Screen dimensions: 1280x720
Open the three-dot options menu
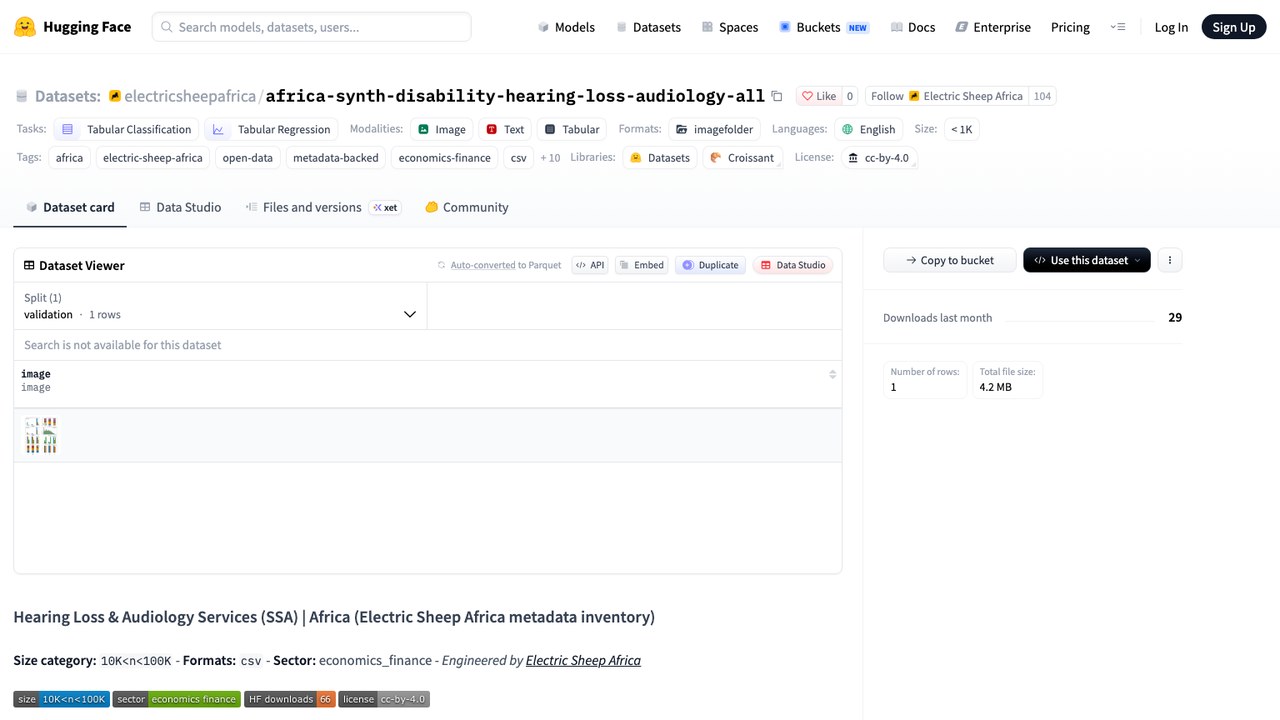click(x=1169, y=260)
